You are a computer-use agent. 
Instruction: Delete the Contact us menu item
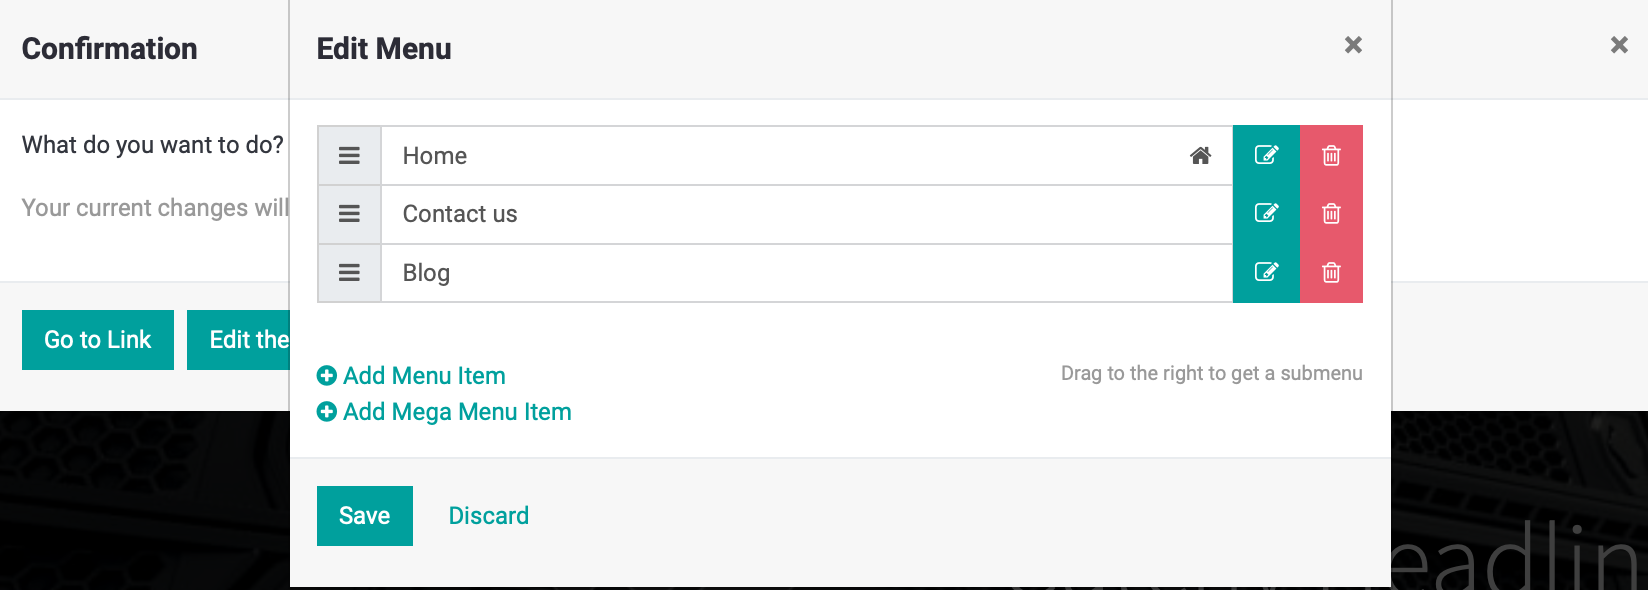pos(1331,213)
